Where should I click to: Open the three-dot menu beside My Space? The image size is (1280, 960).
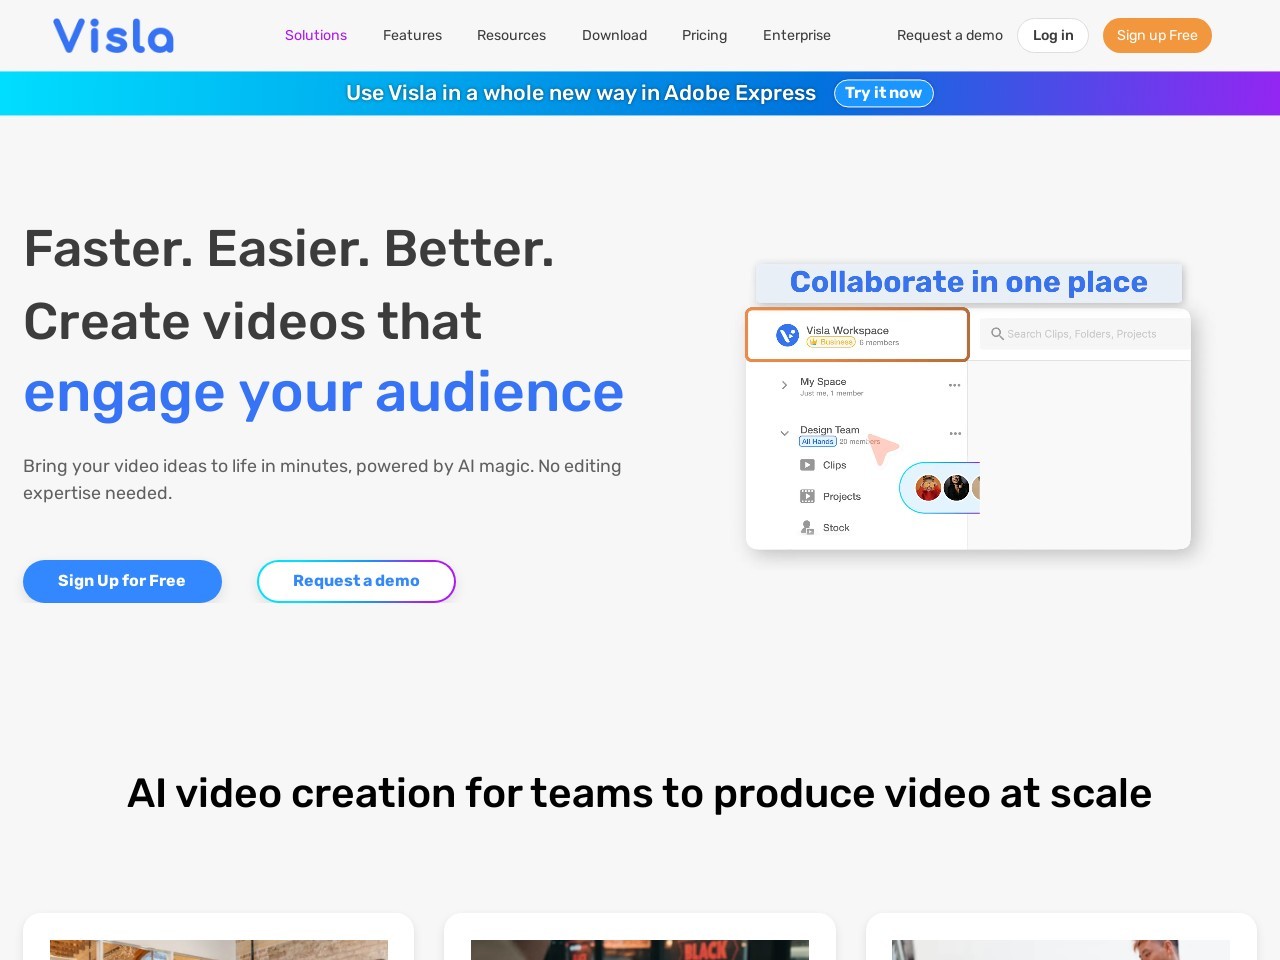tap(954, 385)
